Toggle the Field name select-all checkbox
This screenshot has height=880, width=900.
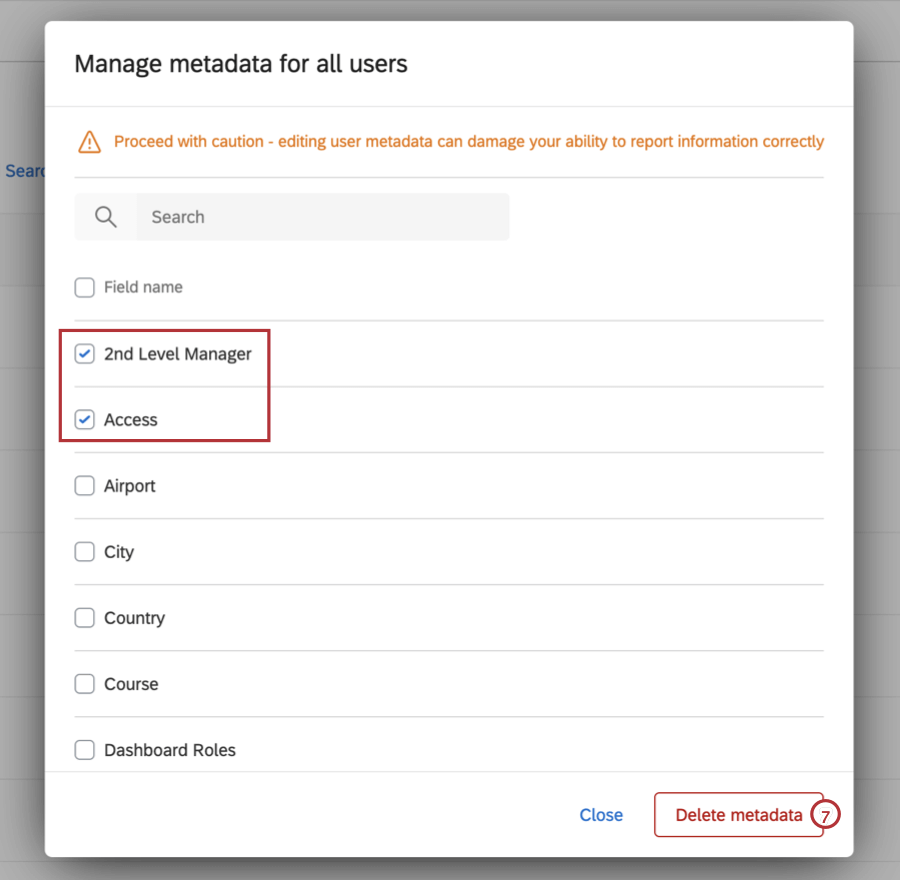tap(84, 287)
